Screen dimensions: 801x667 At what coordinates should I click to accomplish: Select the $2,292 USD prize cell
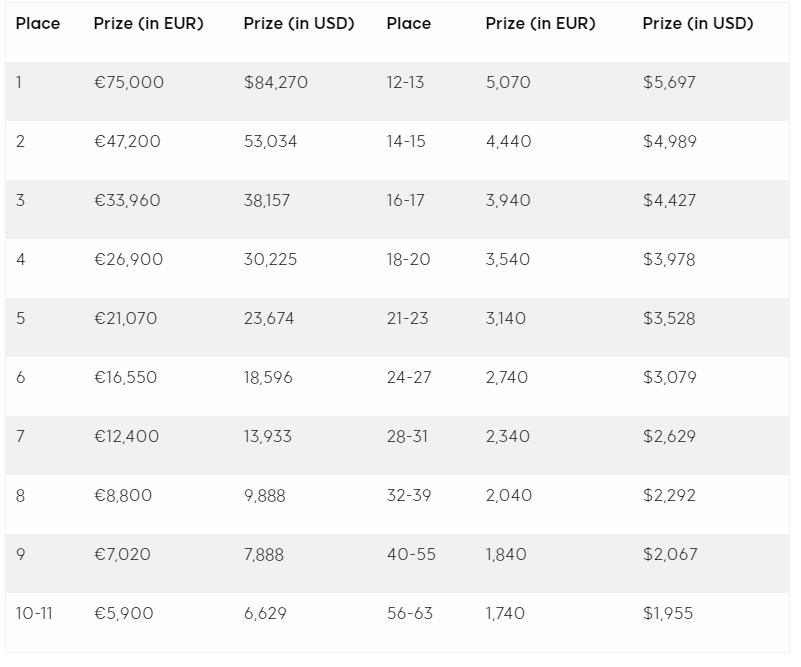pos(669,496)
